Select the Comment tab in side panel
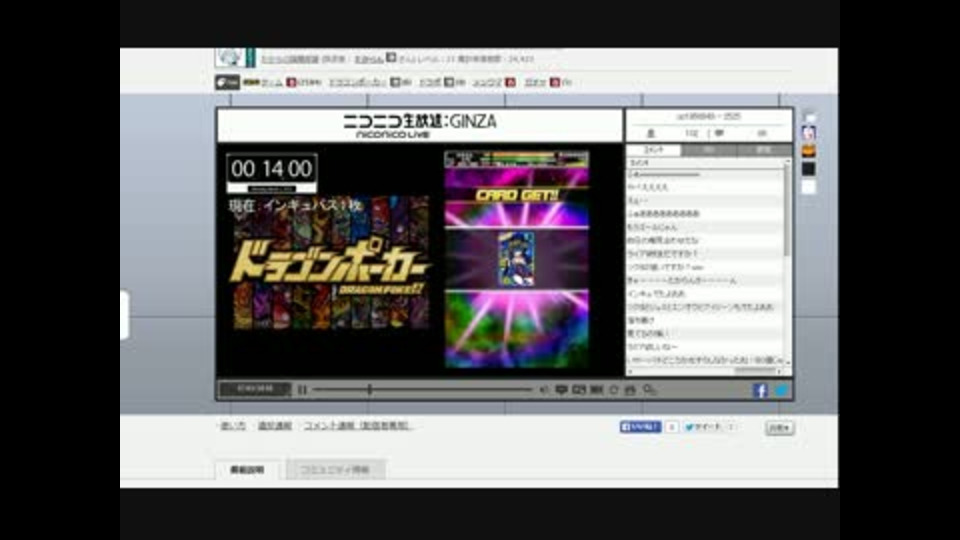The image size is (960, 540). point(653,149)
